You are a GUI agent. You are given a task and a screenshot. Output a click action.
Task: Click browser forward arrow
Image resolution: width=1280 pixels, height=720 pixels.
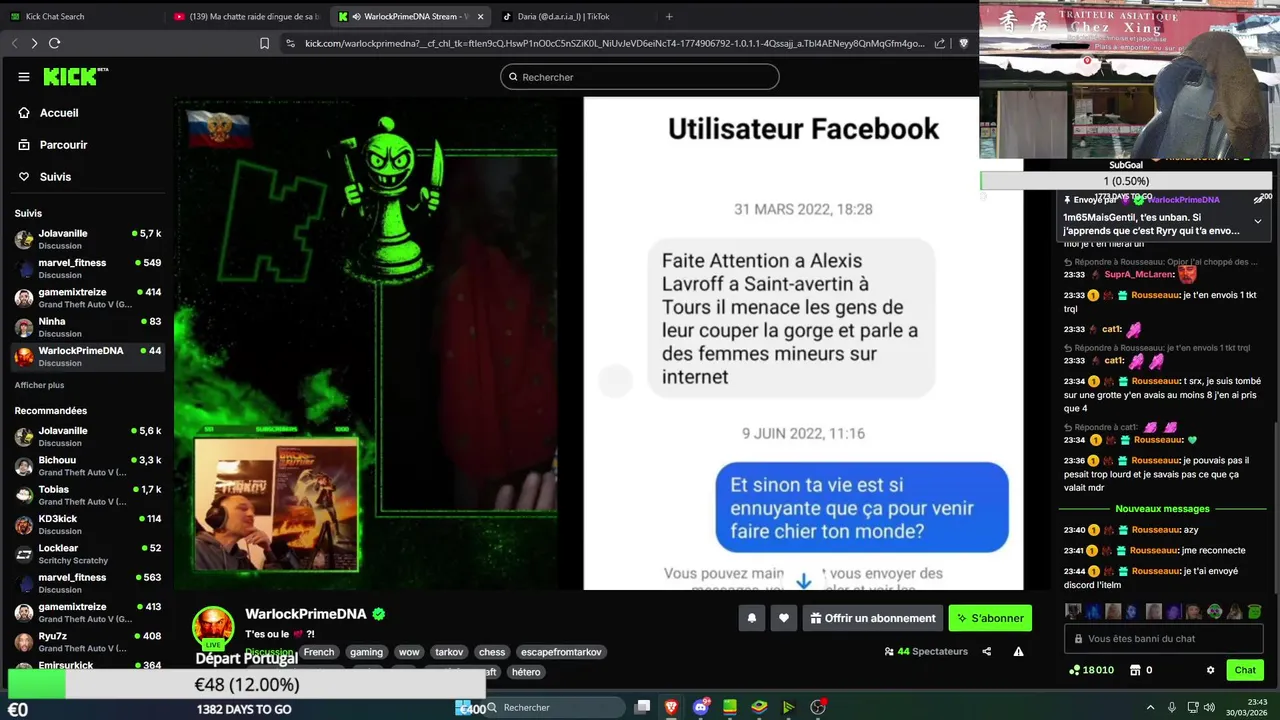point(34,43)
